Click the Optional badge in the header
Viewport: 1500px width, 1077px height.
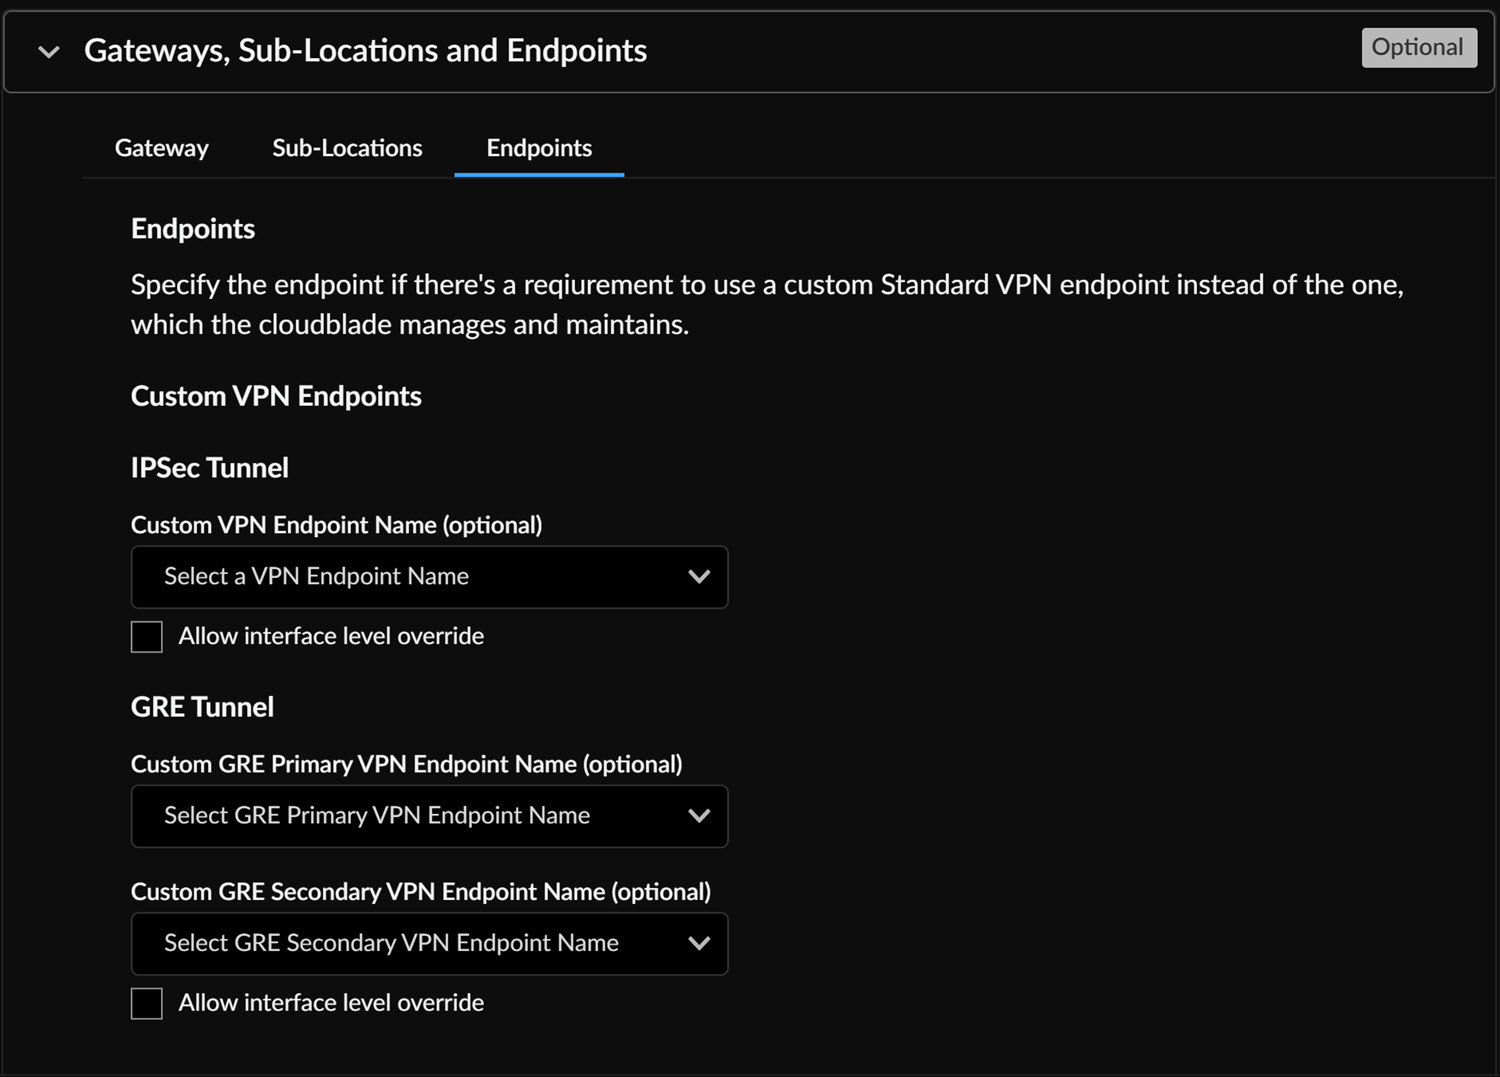[x=1418, y=48]
